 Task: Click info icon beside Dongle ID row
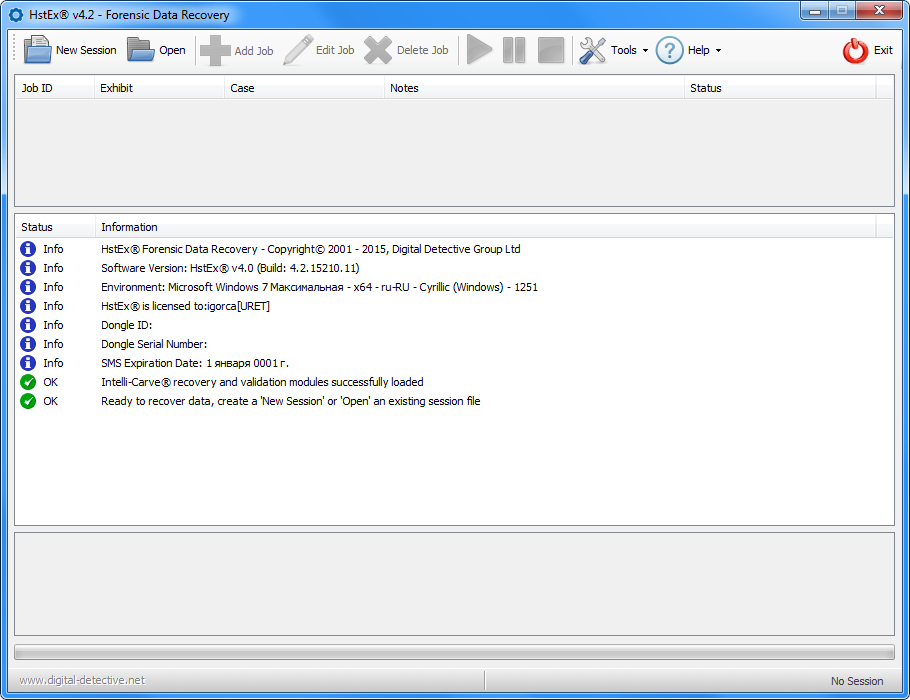pyautogui.click(x=28, y=325)
